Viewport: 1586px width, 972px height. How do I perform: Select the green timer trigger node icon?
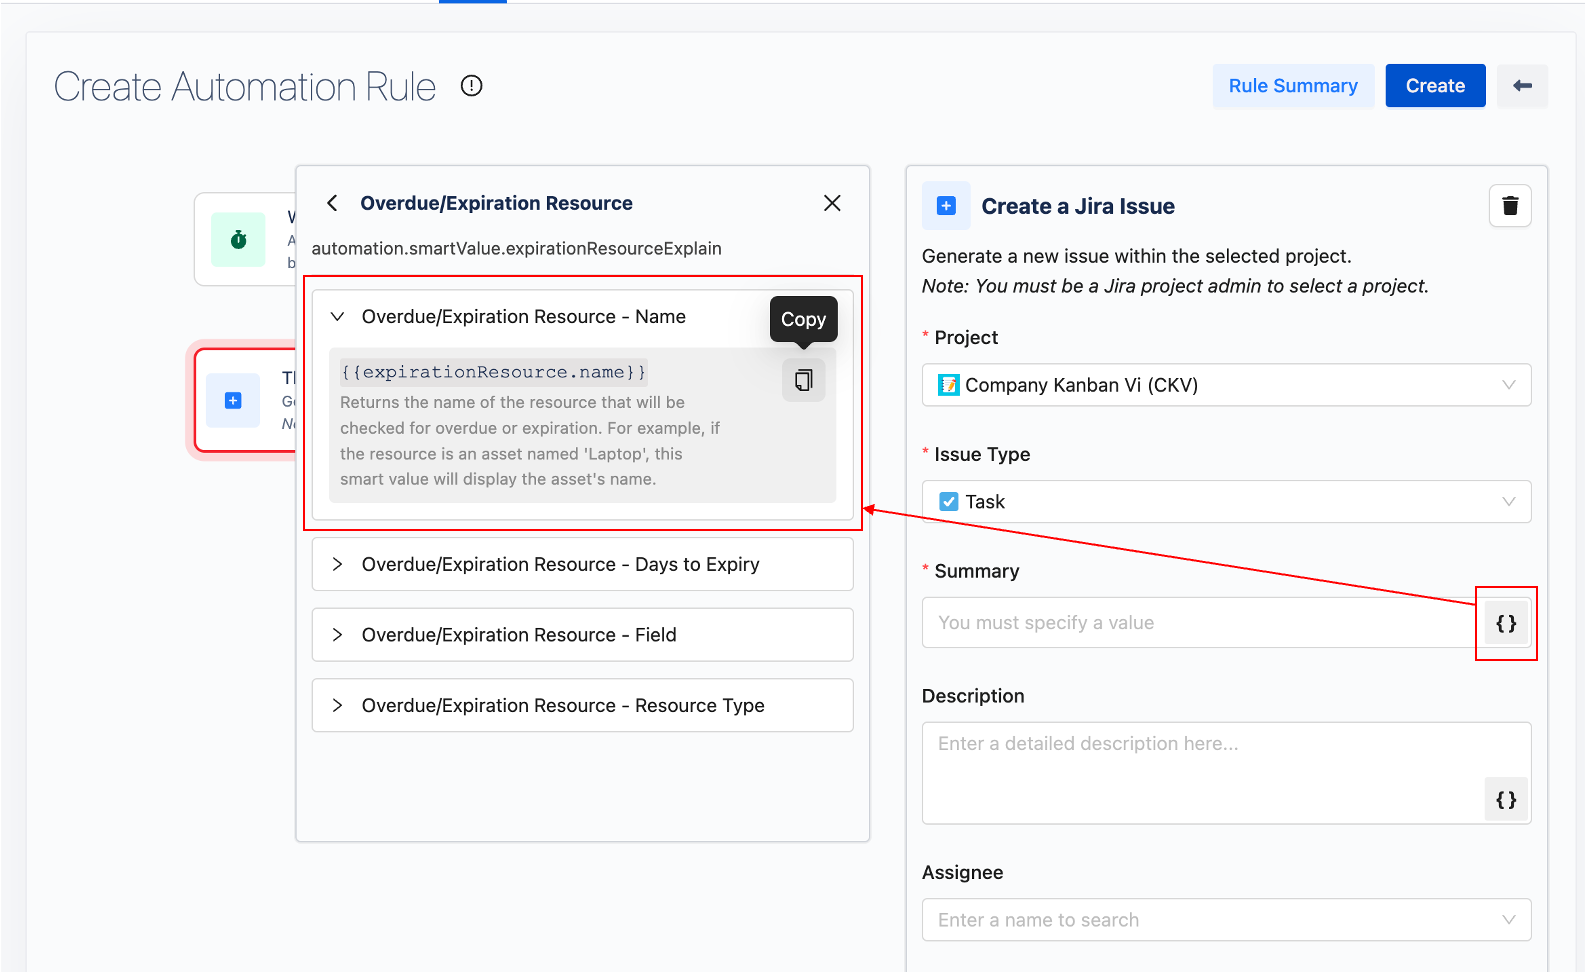click(238, 240)
